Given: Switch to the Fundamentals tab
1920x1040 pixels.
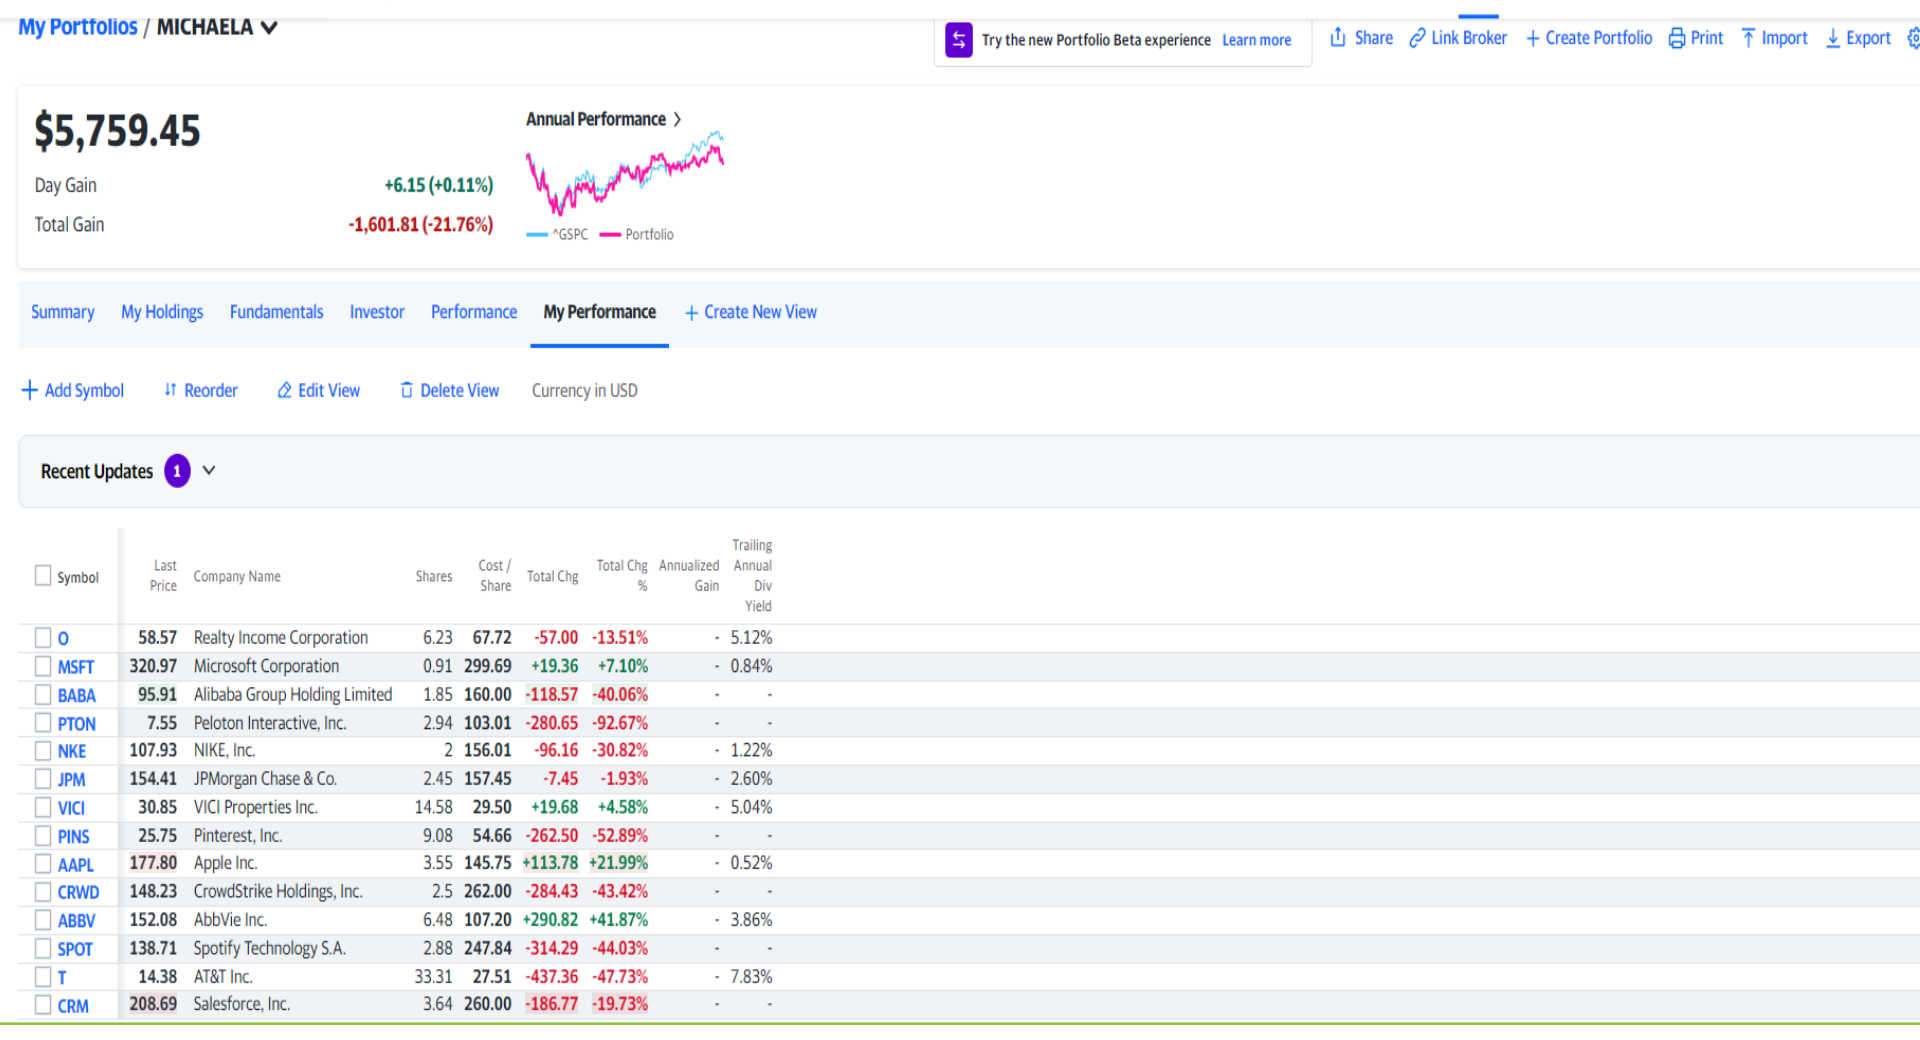Looking at the screenshot, I should coord(276,312).
